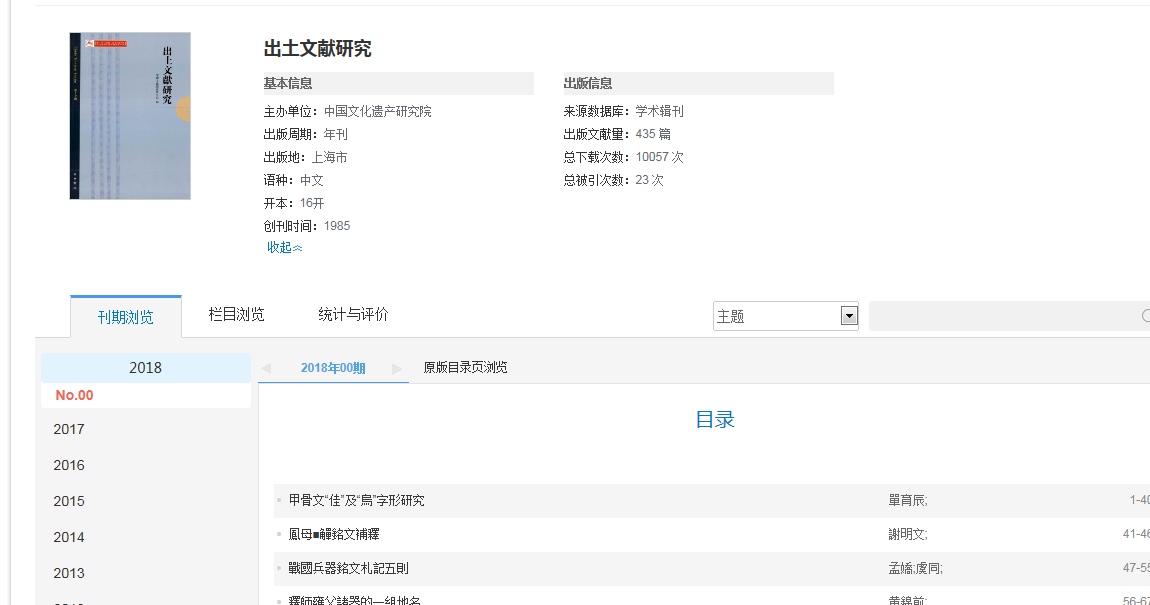The width and height of the screenshot is (1150, 605).
Task: Open the 主题 search field dropdown
Action: [849, 316]
